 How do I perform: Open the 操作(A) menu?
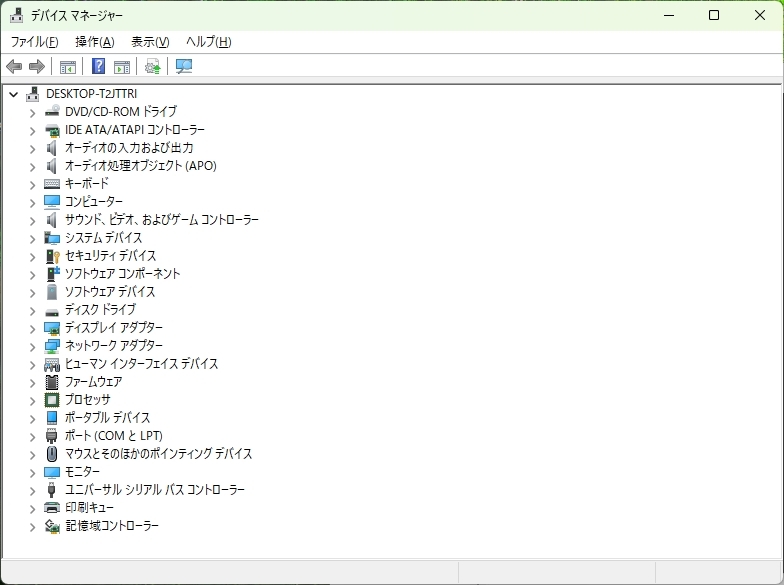[94, 42]
